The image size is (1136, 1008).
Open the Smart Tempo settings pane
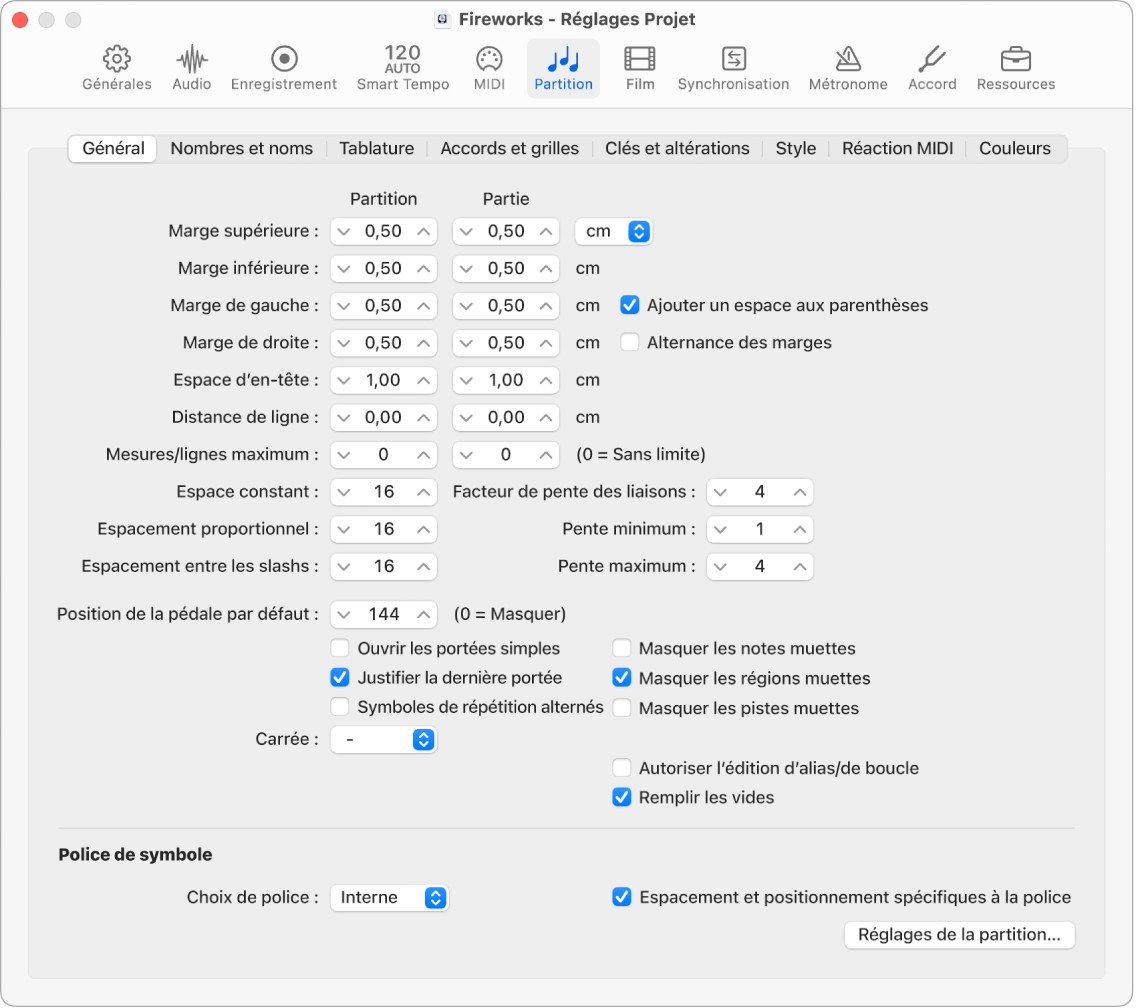(403, 68)
